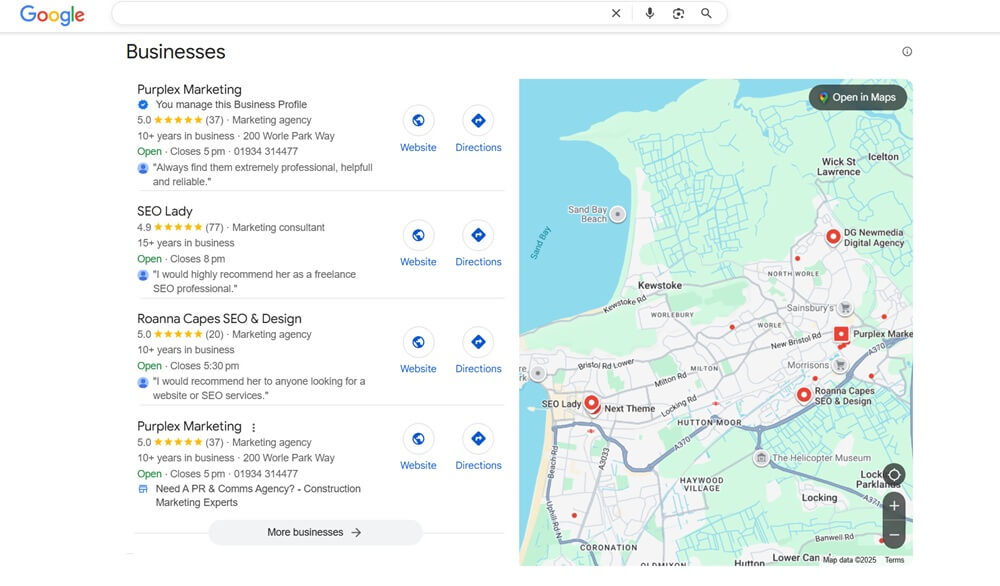The height and width of the screenshot is (586, 1000).
Task: Open the first Purplex Marketing business title
Action: pyautogui.click(x=189, y=89)
